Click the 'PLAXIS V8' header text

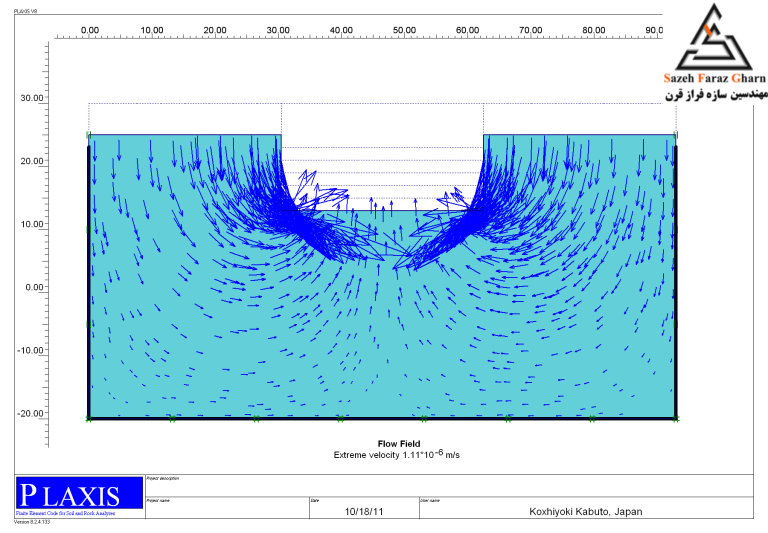click(x=25, y=11)
